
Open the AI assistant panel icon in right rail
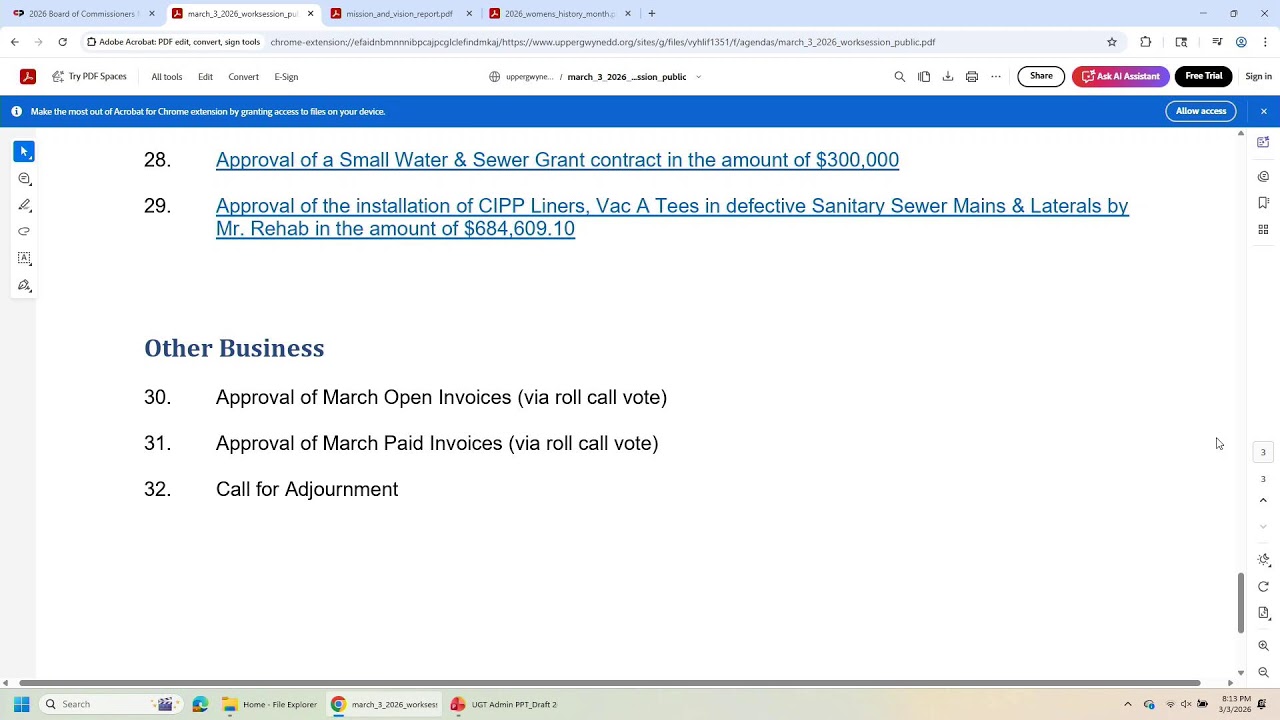[x=1263, y=143]
